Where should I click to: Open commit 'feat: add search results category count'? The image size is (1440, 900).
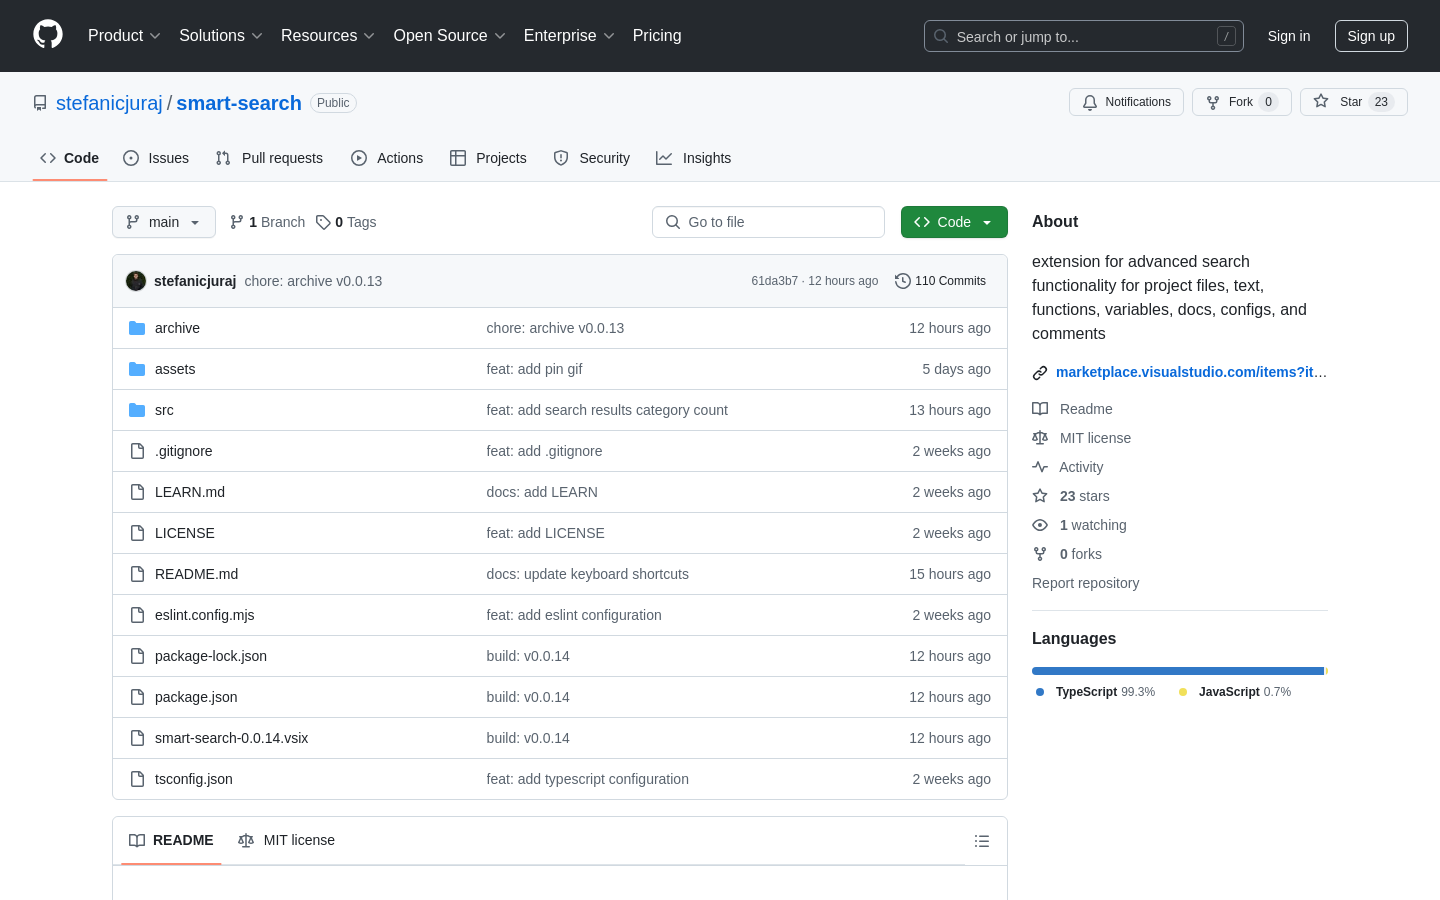607,410
